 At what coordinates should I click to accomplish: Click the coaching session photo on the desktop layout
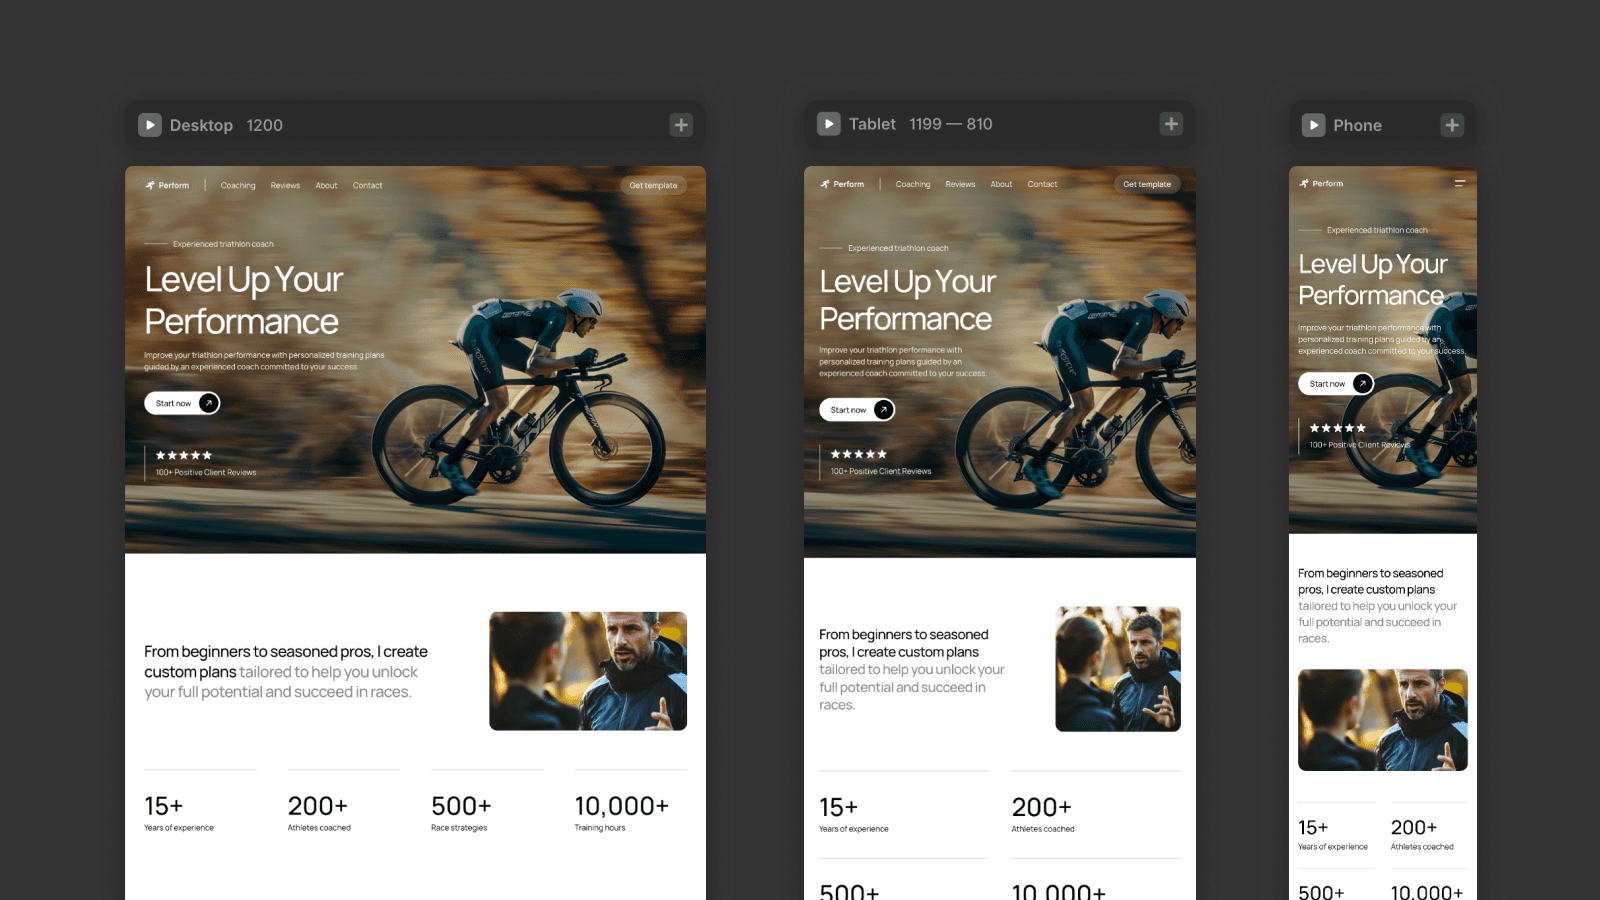[588, 670]
